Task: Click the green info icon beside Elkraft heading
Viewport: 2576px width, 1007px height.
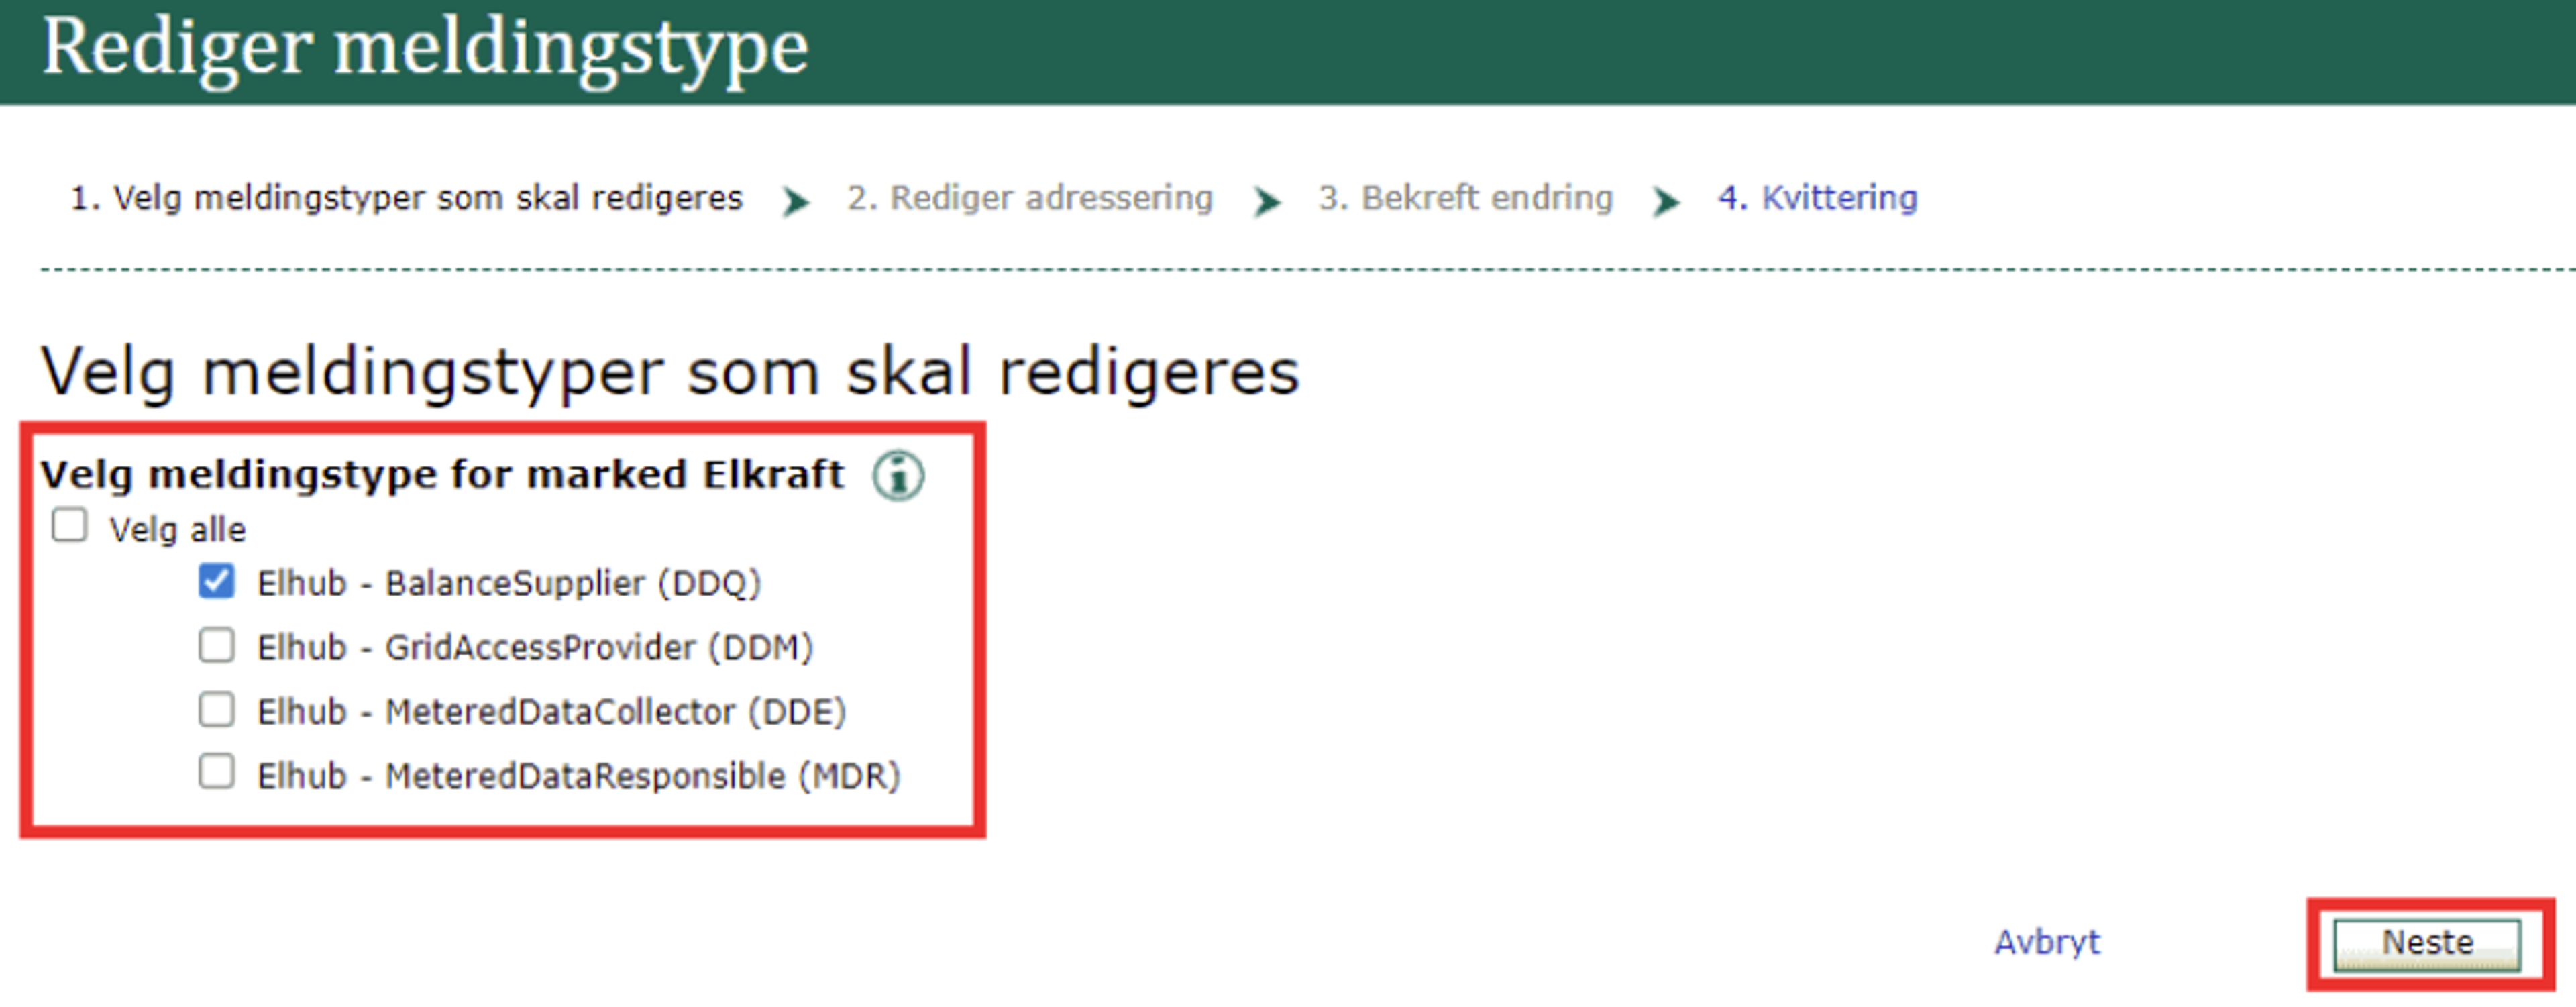Action: 897,475
